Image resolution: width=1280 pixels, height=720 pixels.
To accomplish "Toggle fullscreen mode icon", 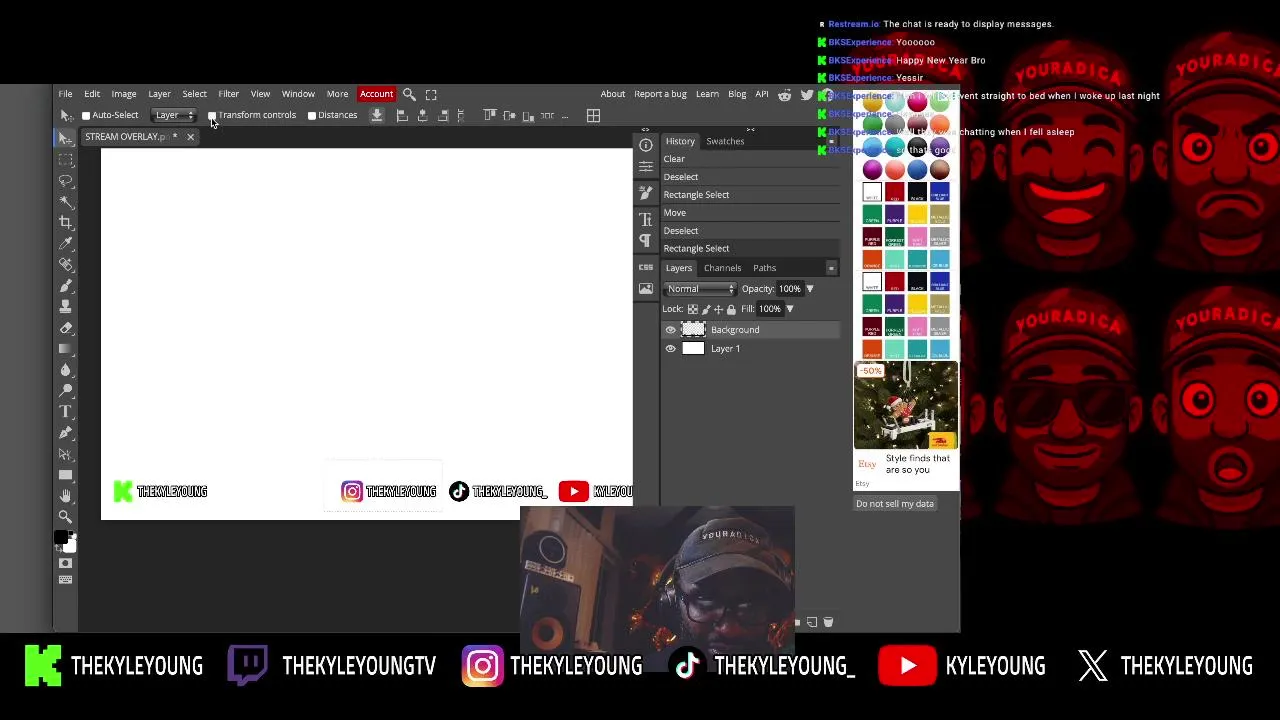I will click(x=431, y=94).
